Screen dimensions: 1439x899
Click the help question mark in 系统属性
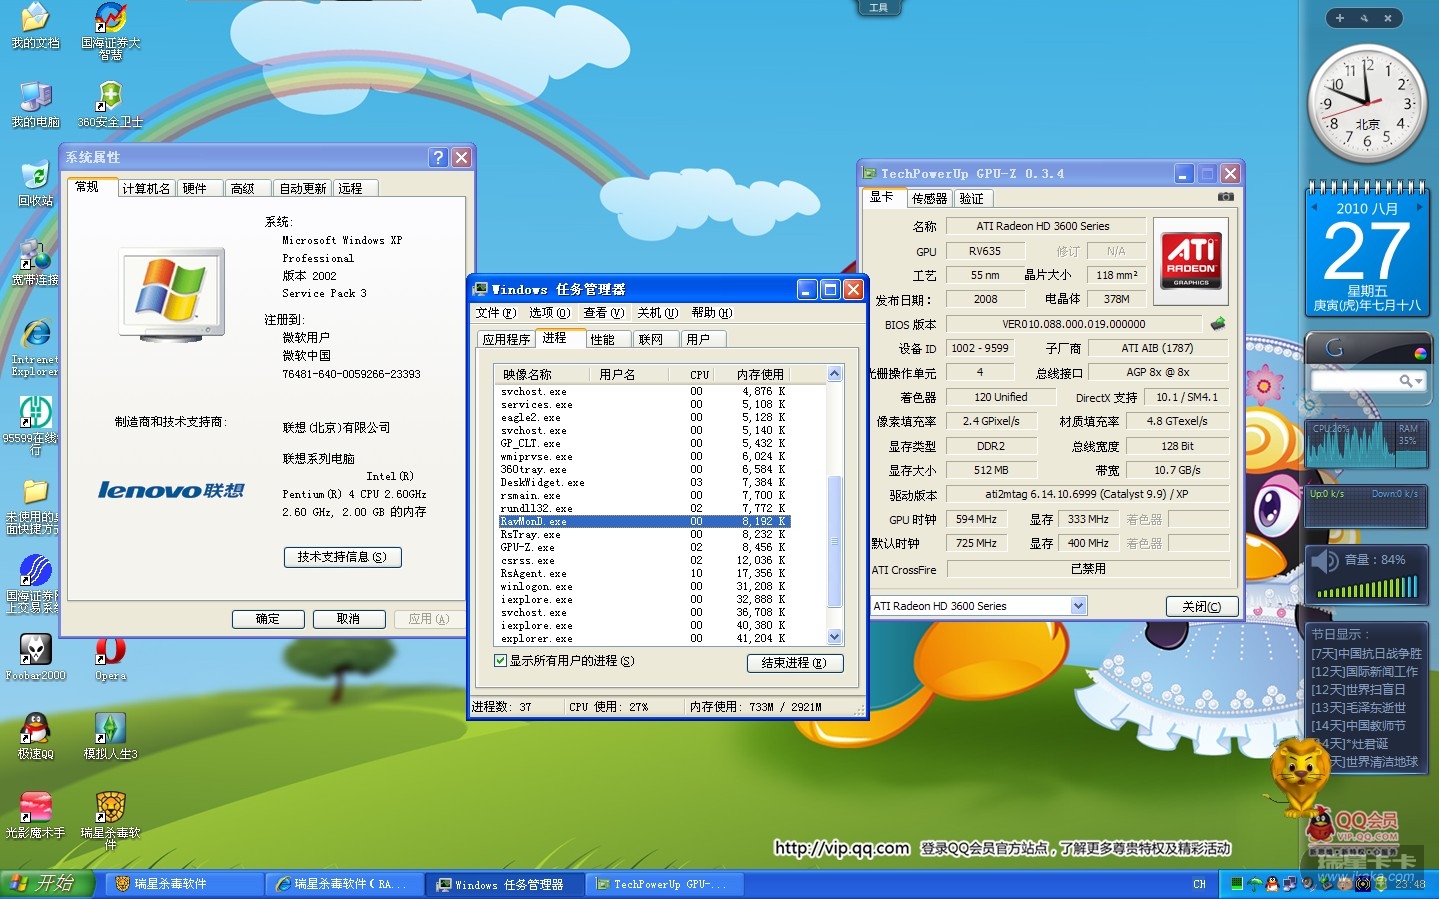[x=438, y=157]
